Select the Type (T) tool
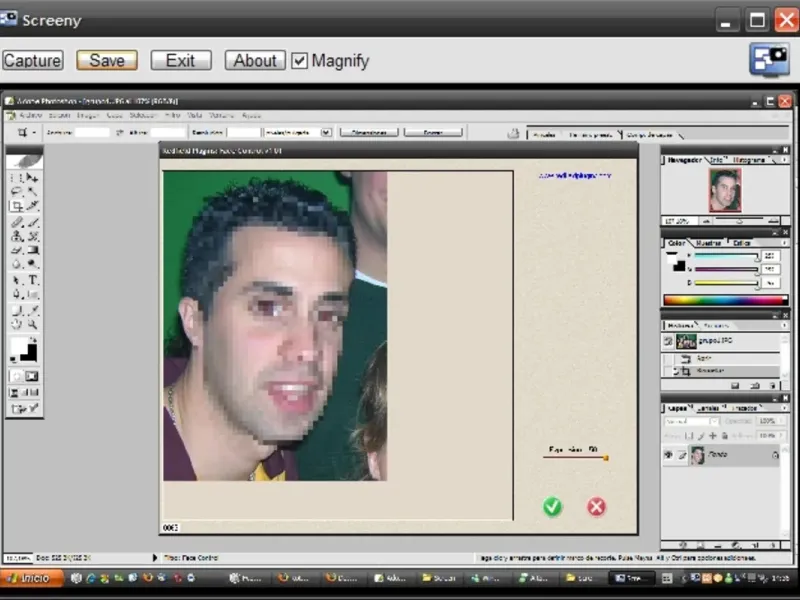The image size is (800, 600). click(32, 281)
